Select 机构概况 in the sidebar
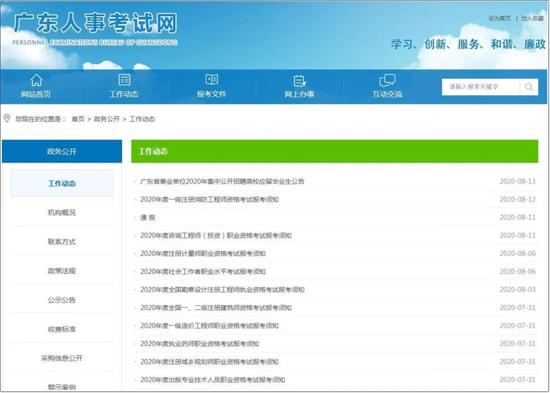550x393 pixels. click(62, 213)
